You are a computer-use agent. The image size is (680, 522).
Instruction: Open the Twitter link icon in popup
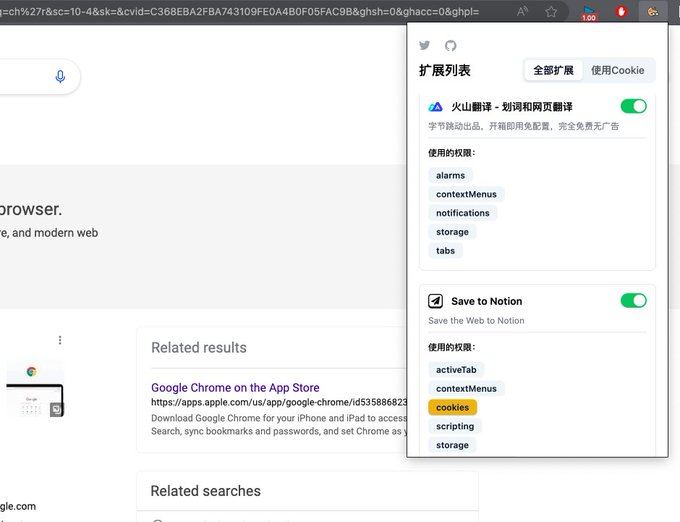[425, 45]
